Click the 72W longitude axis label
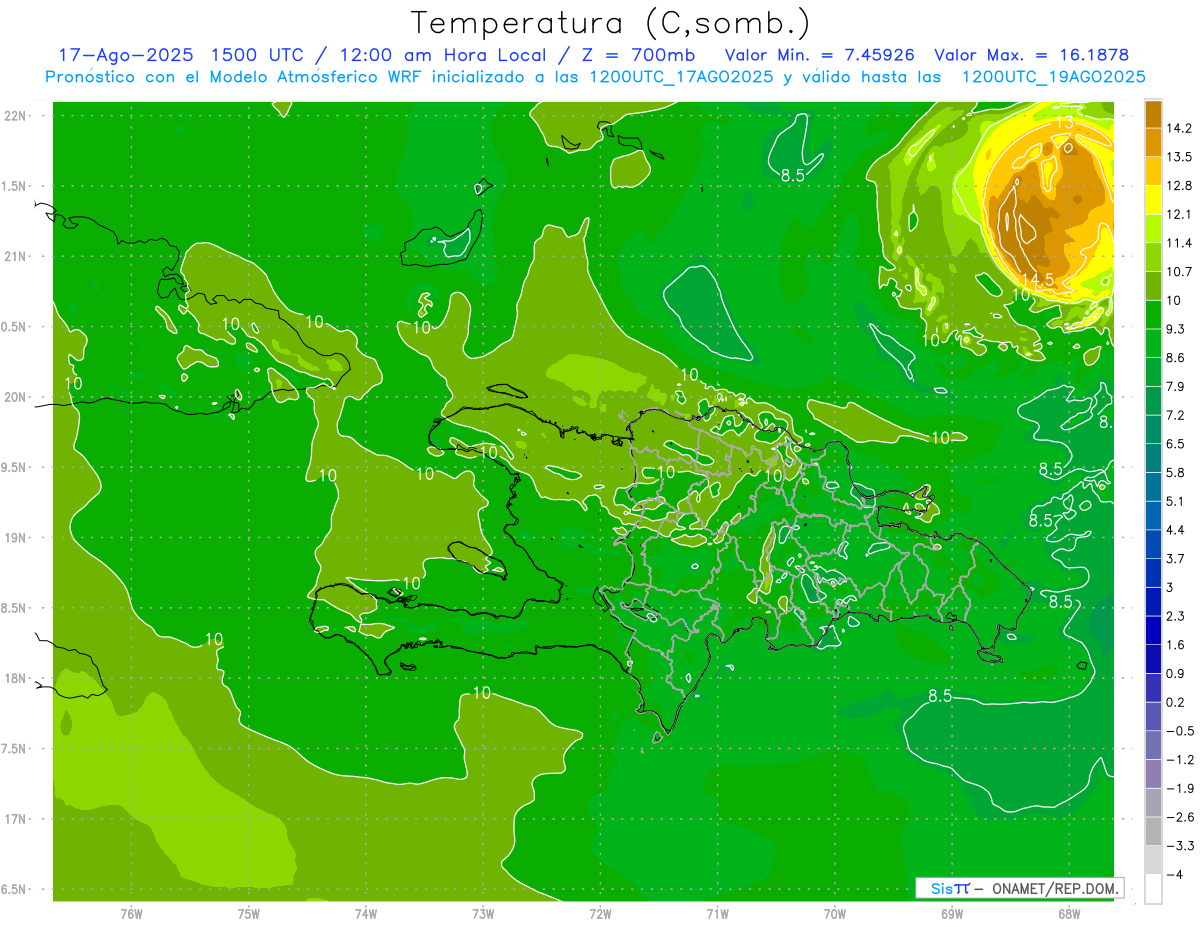 (x=600, y=914)
